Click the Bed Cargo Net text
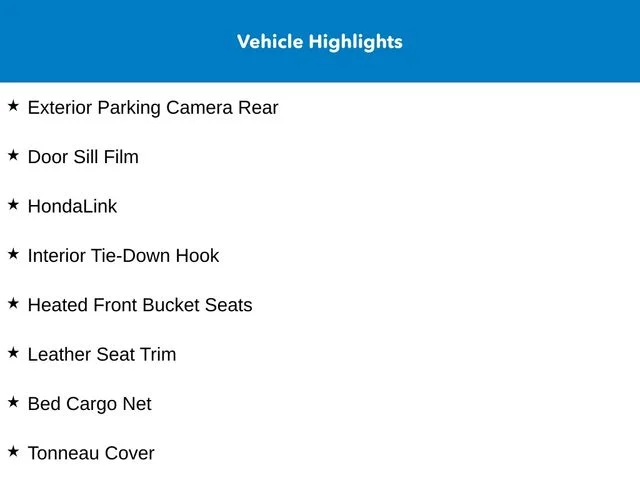The image size is (640, 480). click(x=89, y=404)
